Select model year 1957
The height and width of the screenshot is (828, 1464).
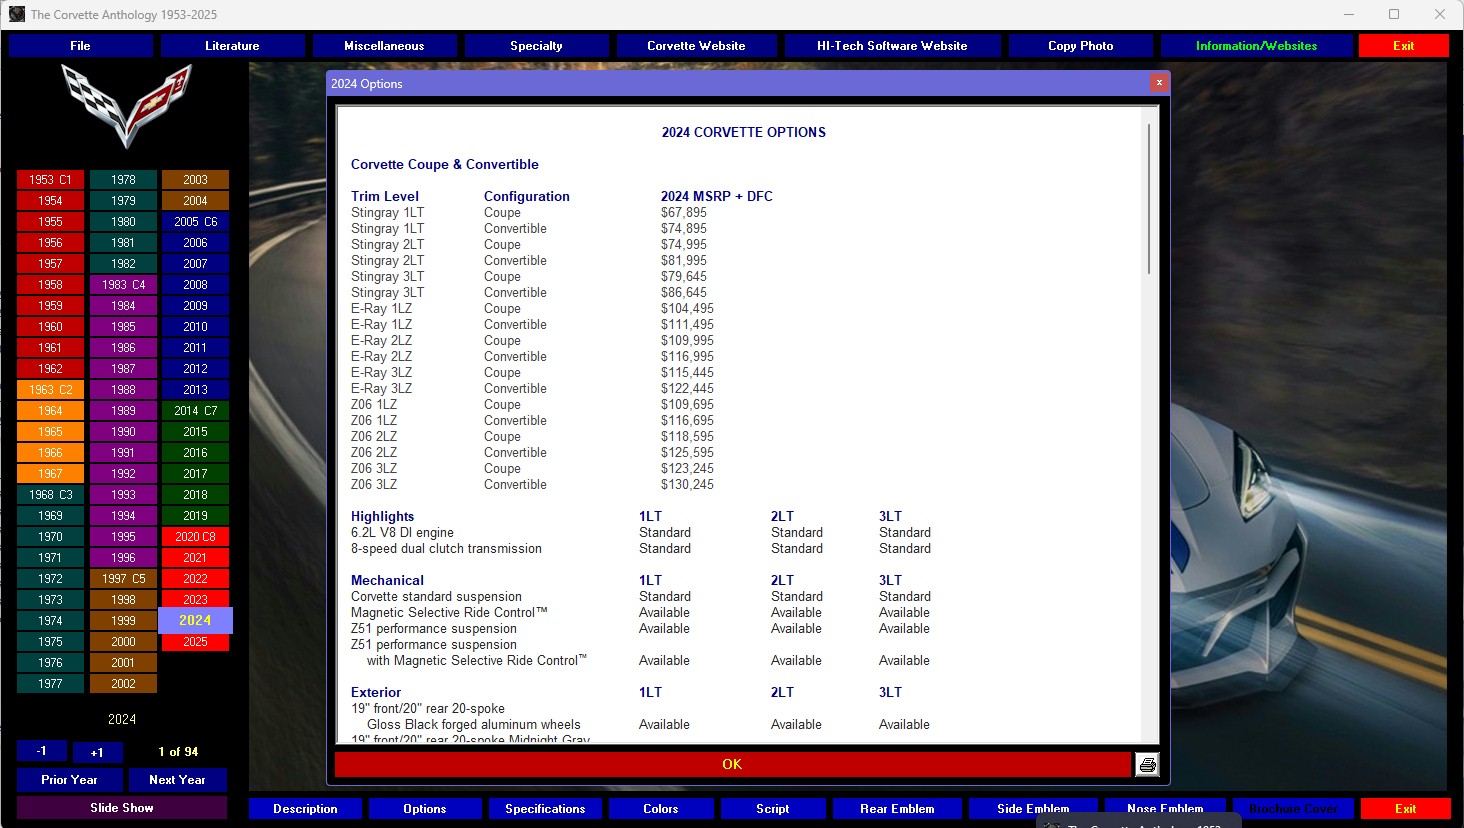[50, 264]
